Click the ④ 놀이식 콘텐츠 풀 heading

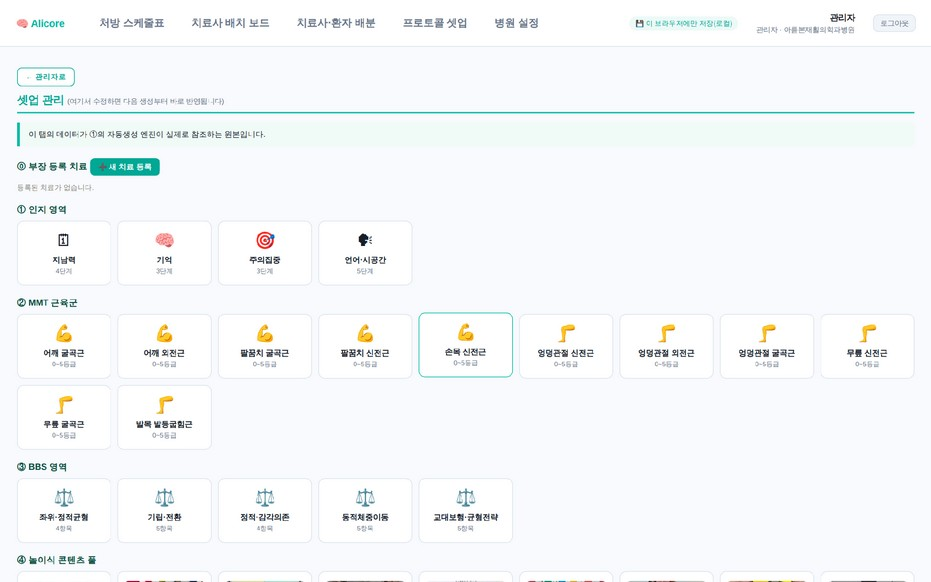coord(56,560)
